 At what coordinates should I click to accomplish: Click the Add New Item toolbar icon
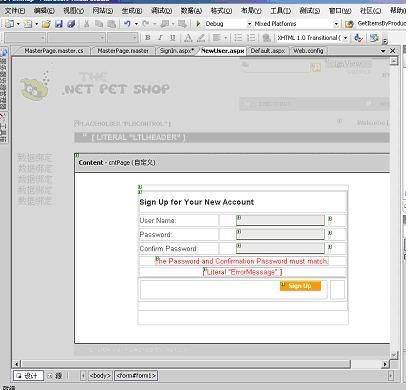click(28, 24)
